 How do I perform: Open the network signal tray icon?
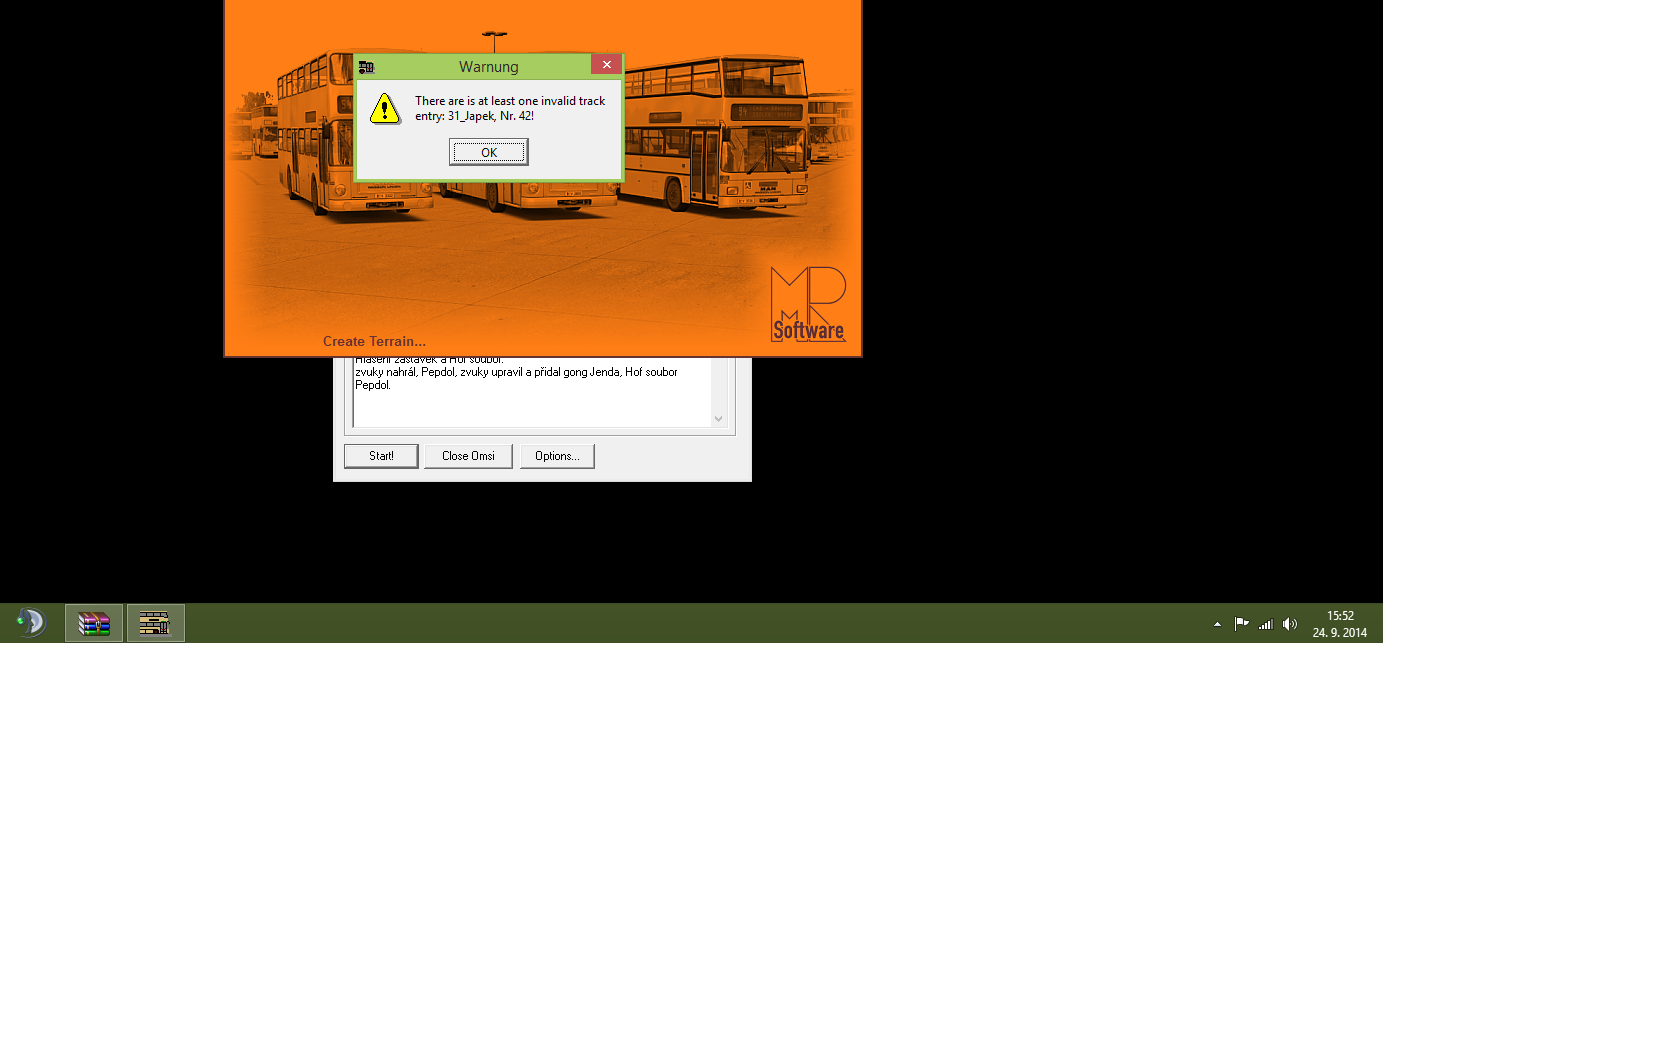pyautogui.click(x=1266, y=624)
